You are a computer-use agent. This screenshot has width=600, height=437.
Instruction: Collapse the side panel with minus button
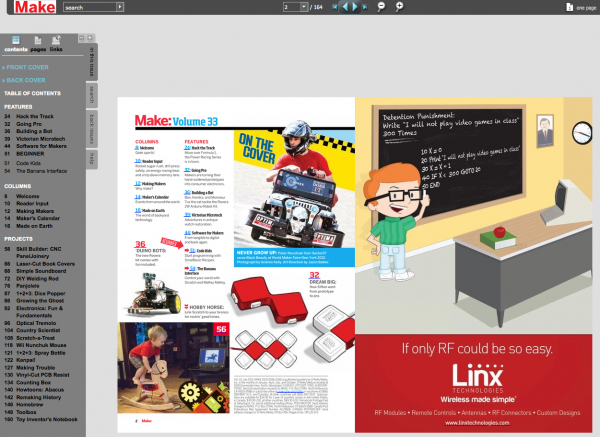pyautogui.click(x=82, y=38)
